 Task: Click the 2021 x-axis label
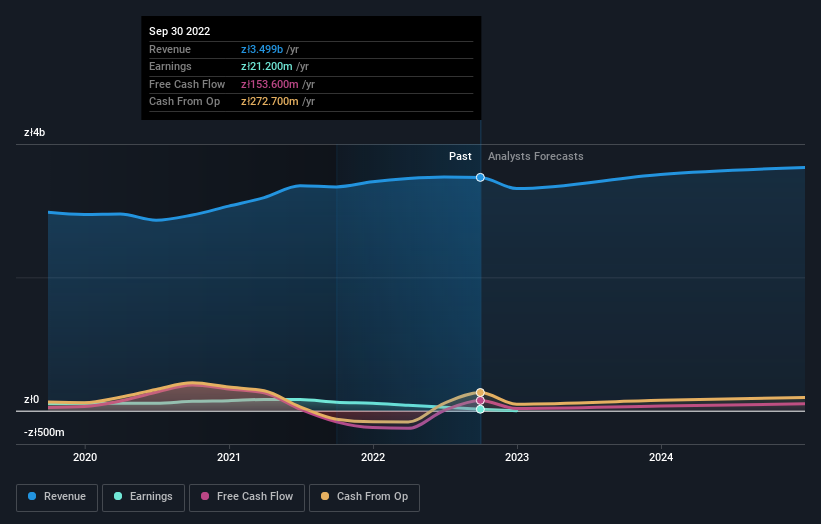229,457
